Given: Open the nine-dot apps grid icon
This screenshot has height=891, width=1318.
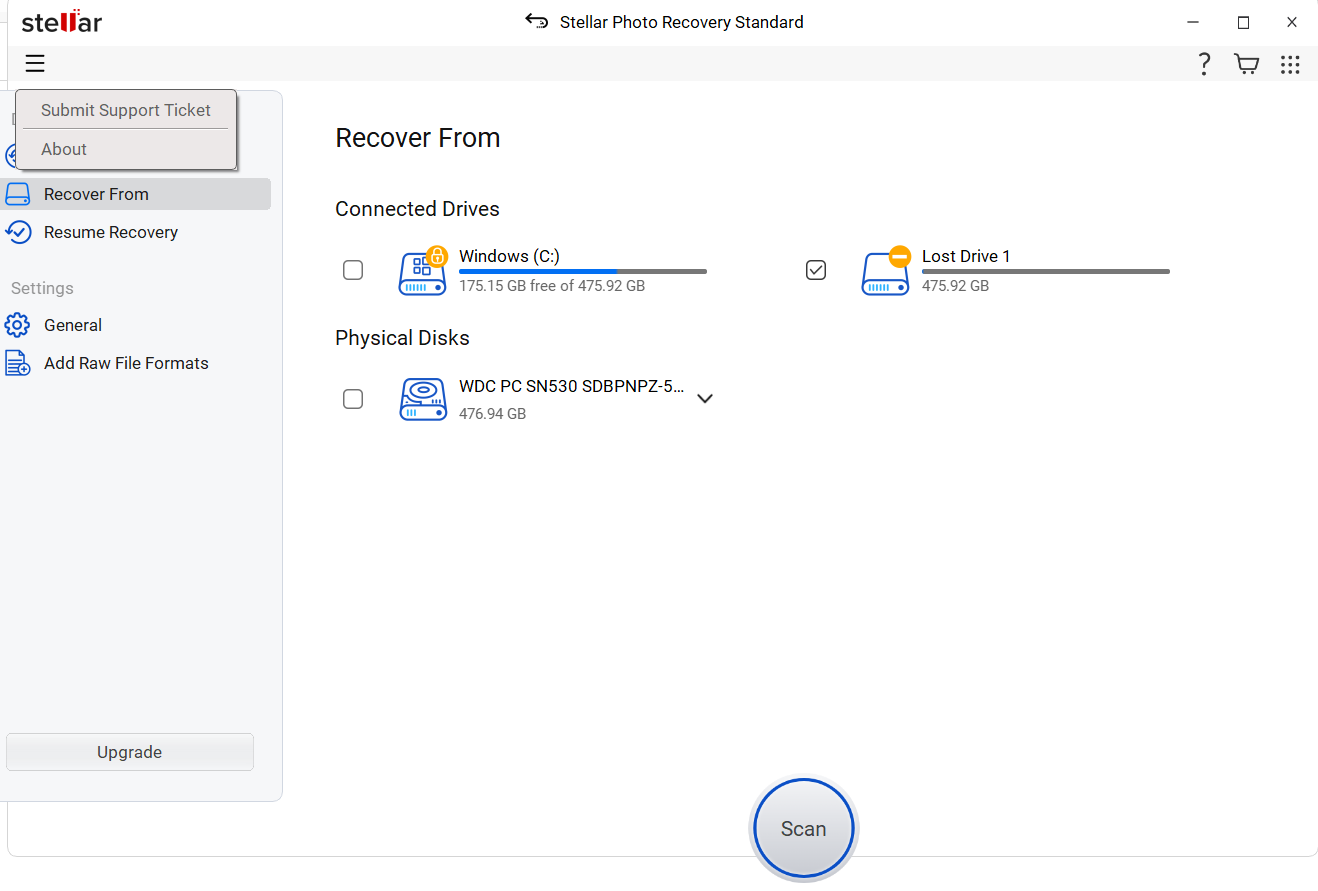Looking at the screenshot, I should [1290, 64].
